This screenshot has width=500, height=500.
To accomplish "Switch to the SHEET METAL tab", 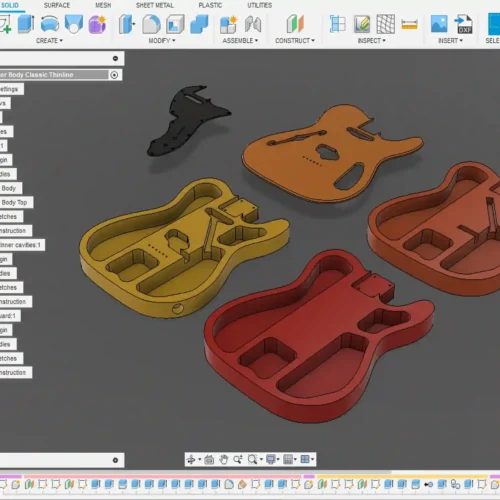I will coord(155,5).
